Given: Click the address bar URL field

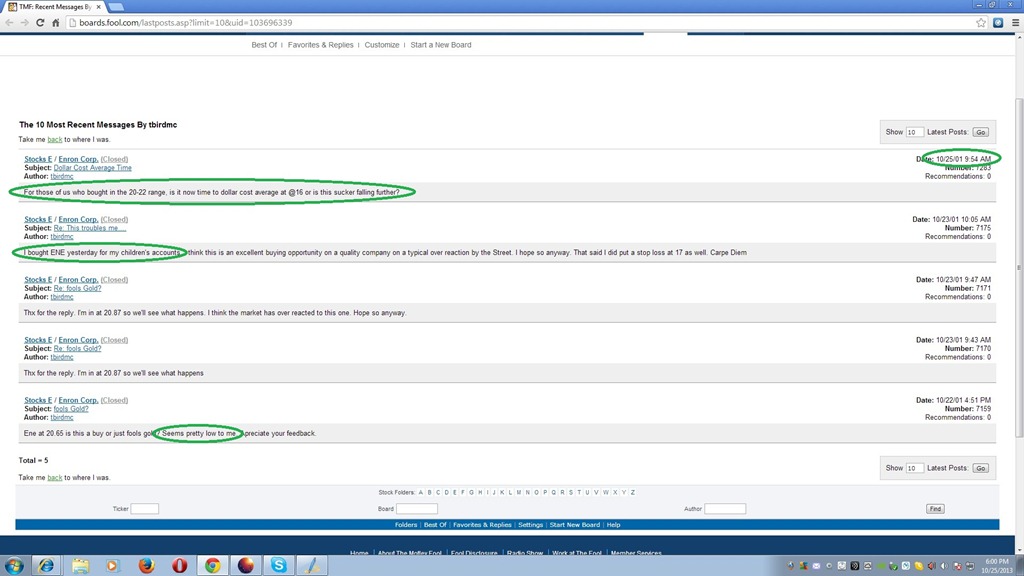Looking at the screenshot, I should tap(522, 22).
